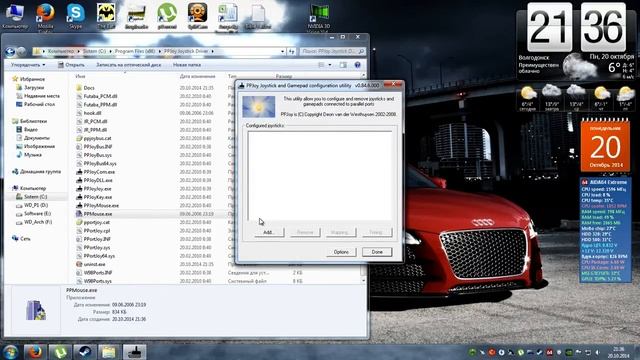This screenshot has height=360, width=640.
Task: Sort by Дата изменения column header
Action: (x=197, y=76)
